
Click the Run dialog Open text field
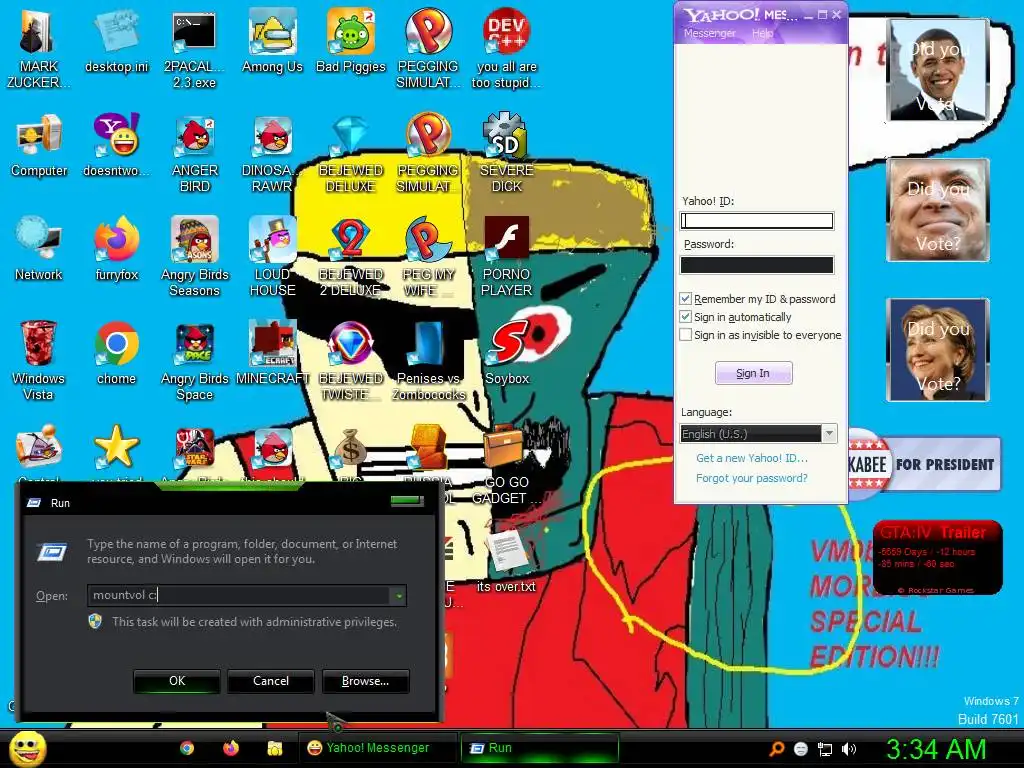239,595
